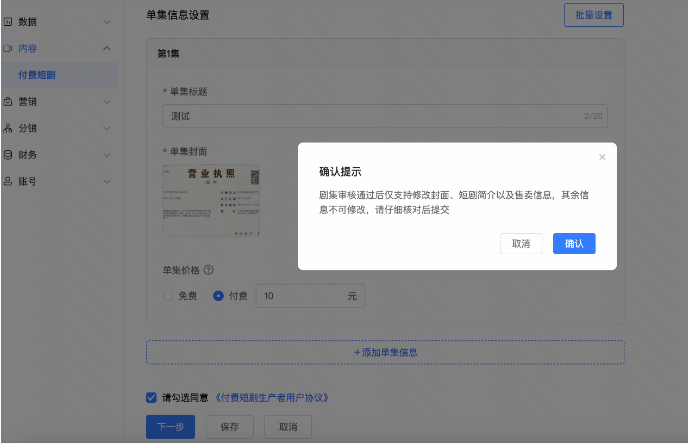This screenshot has width=688, height=444.
Task: Click 确认 in the confirmation dialog
Action: pos(574,243)
